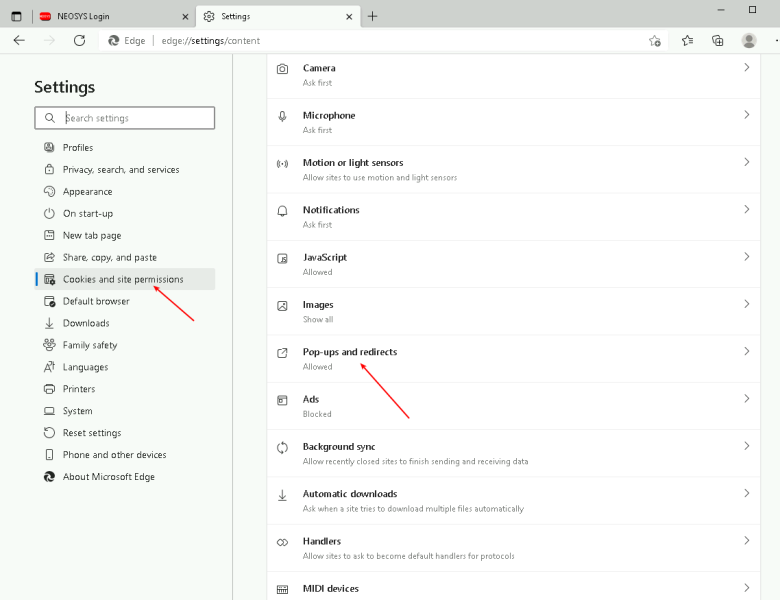The image size is (780, 600).
Task: Open Reset settings page
Action: (125, 432)
